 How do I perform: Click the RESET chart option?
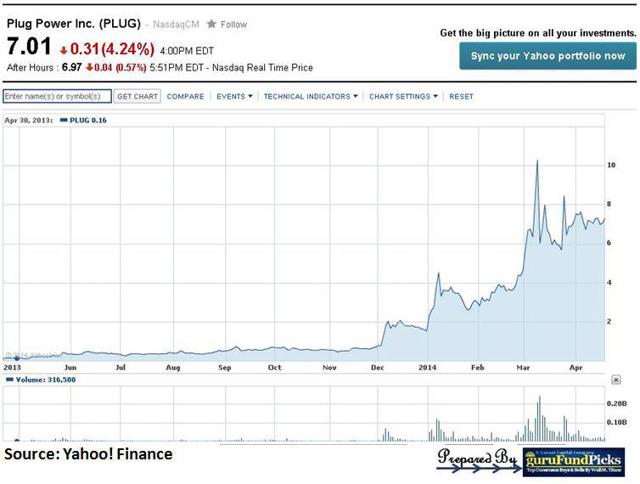461,96
